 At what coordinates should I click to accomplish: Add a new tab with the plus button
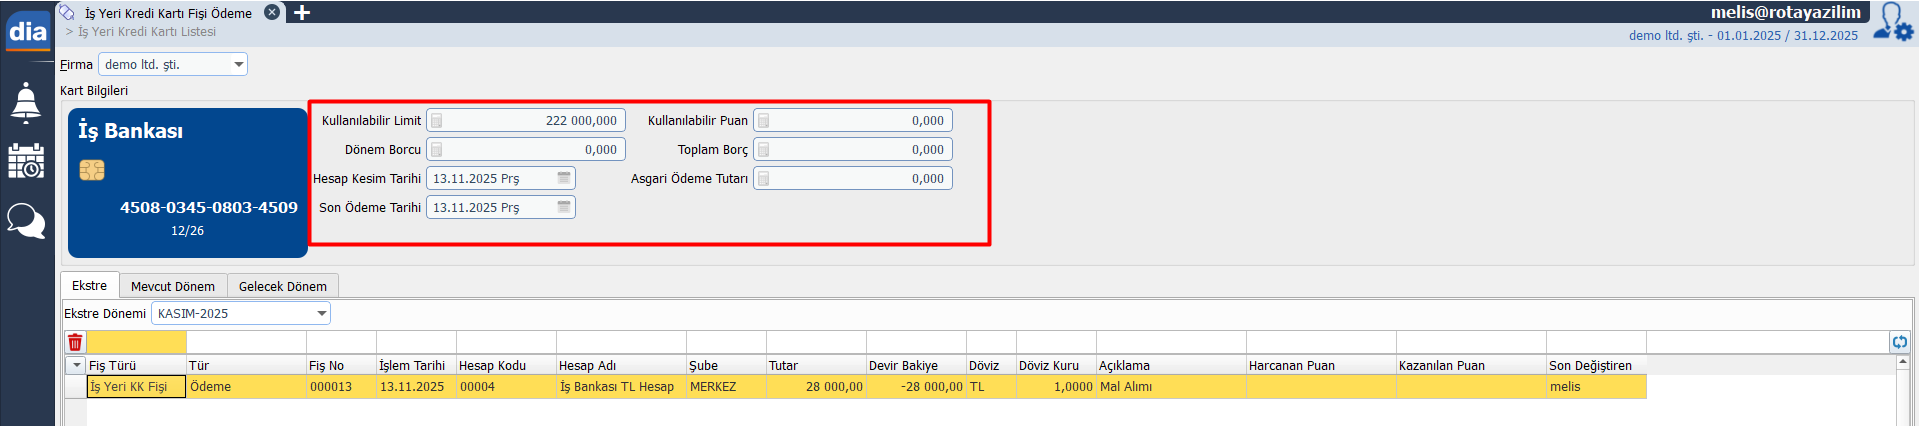coord(302,13)
